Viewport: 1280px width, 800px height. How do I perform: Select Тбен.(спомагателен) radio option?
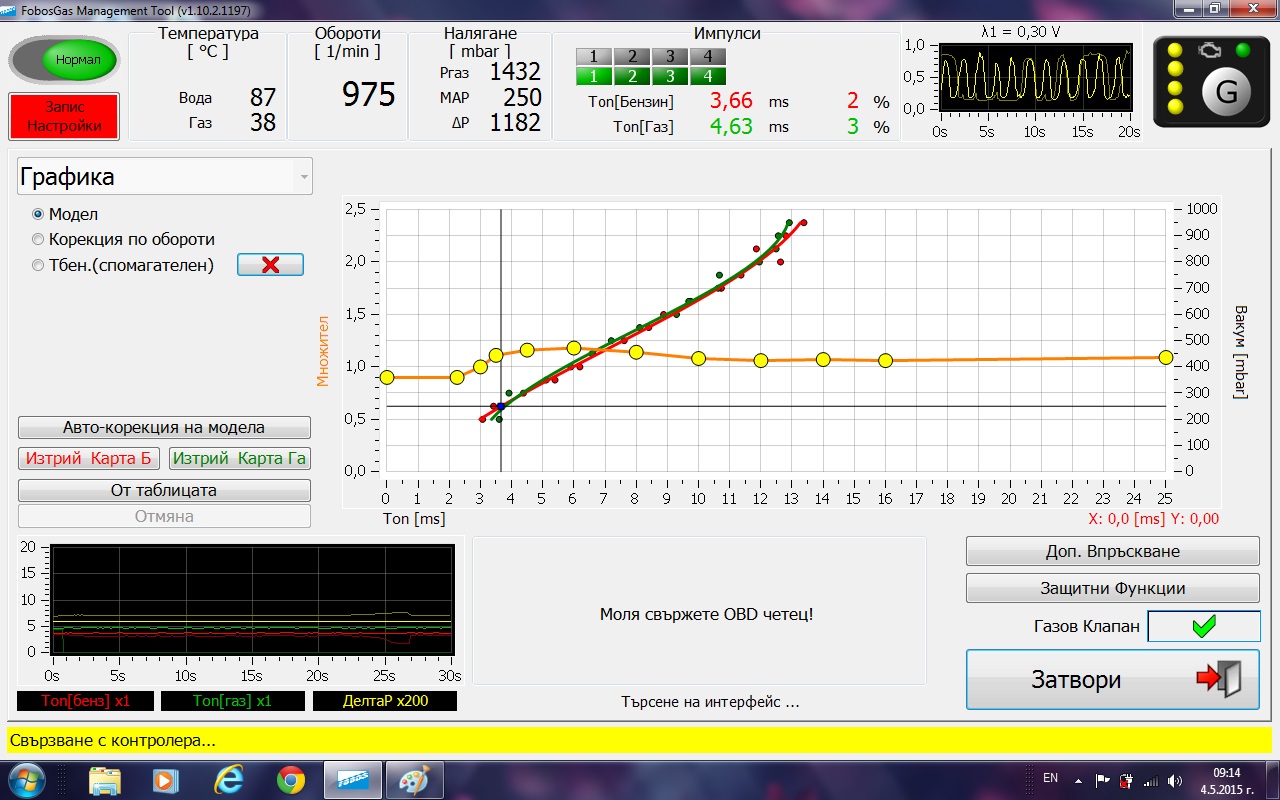pyautogui.click(x=39, y=265)
